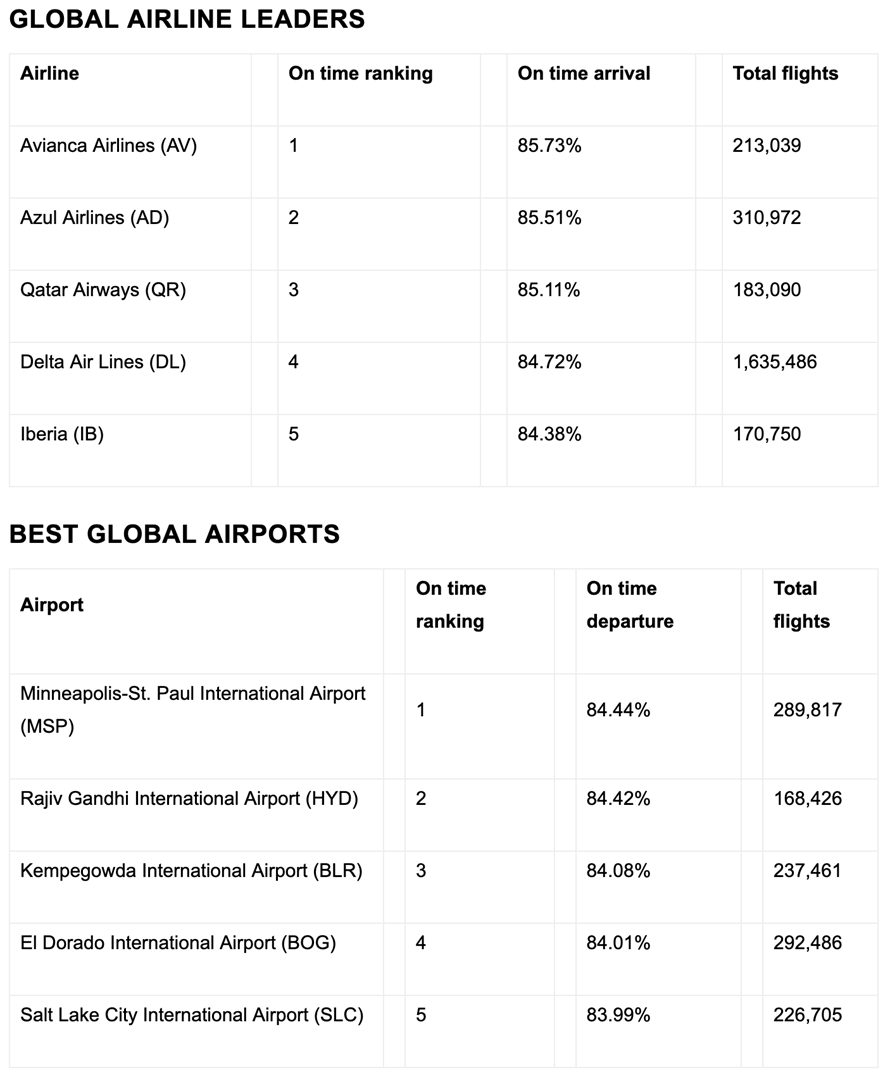Select the Airport column header
The height and width of the screenshot is (1077, 890).
click(52, 605)
